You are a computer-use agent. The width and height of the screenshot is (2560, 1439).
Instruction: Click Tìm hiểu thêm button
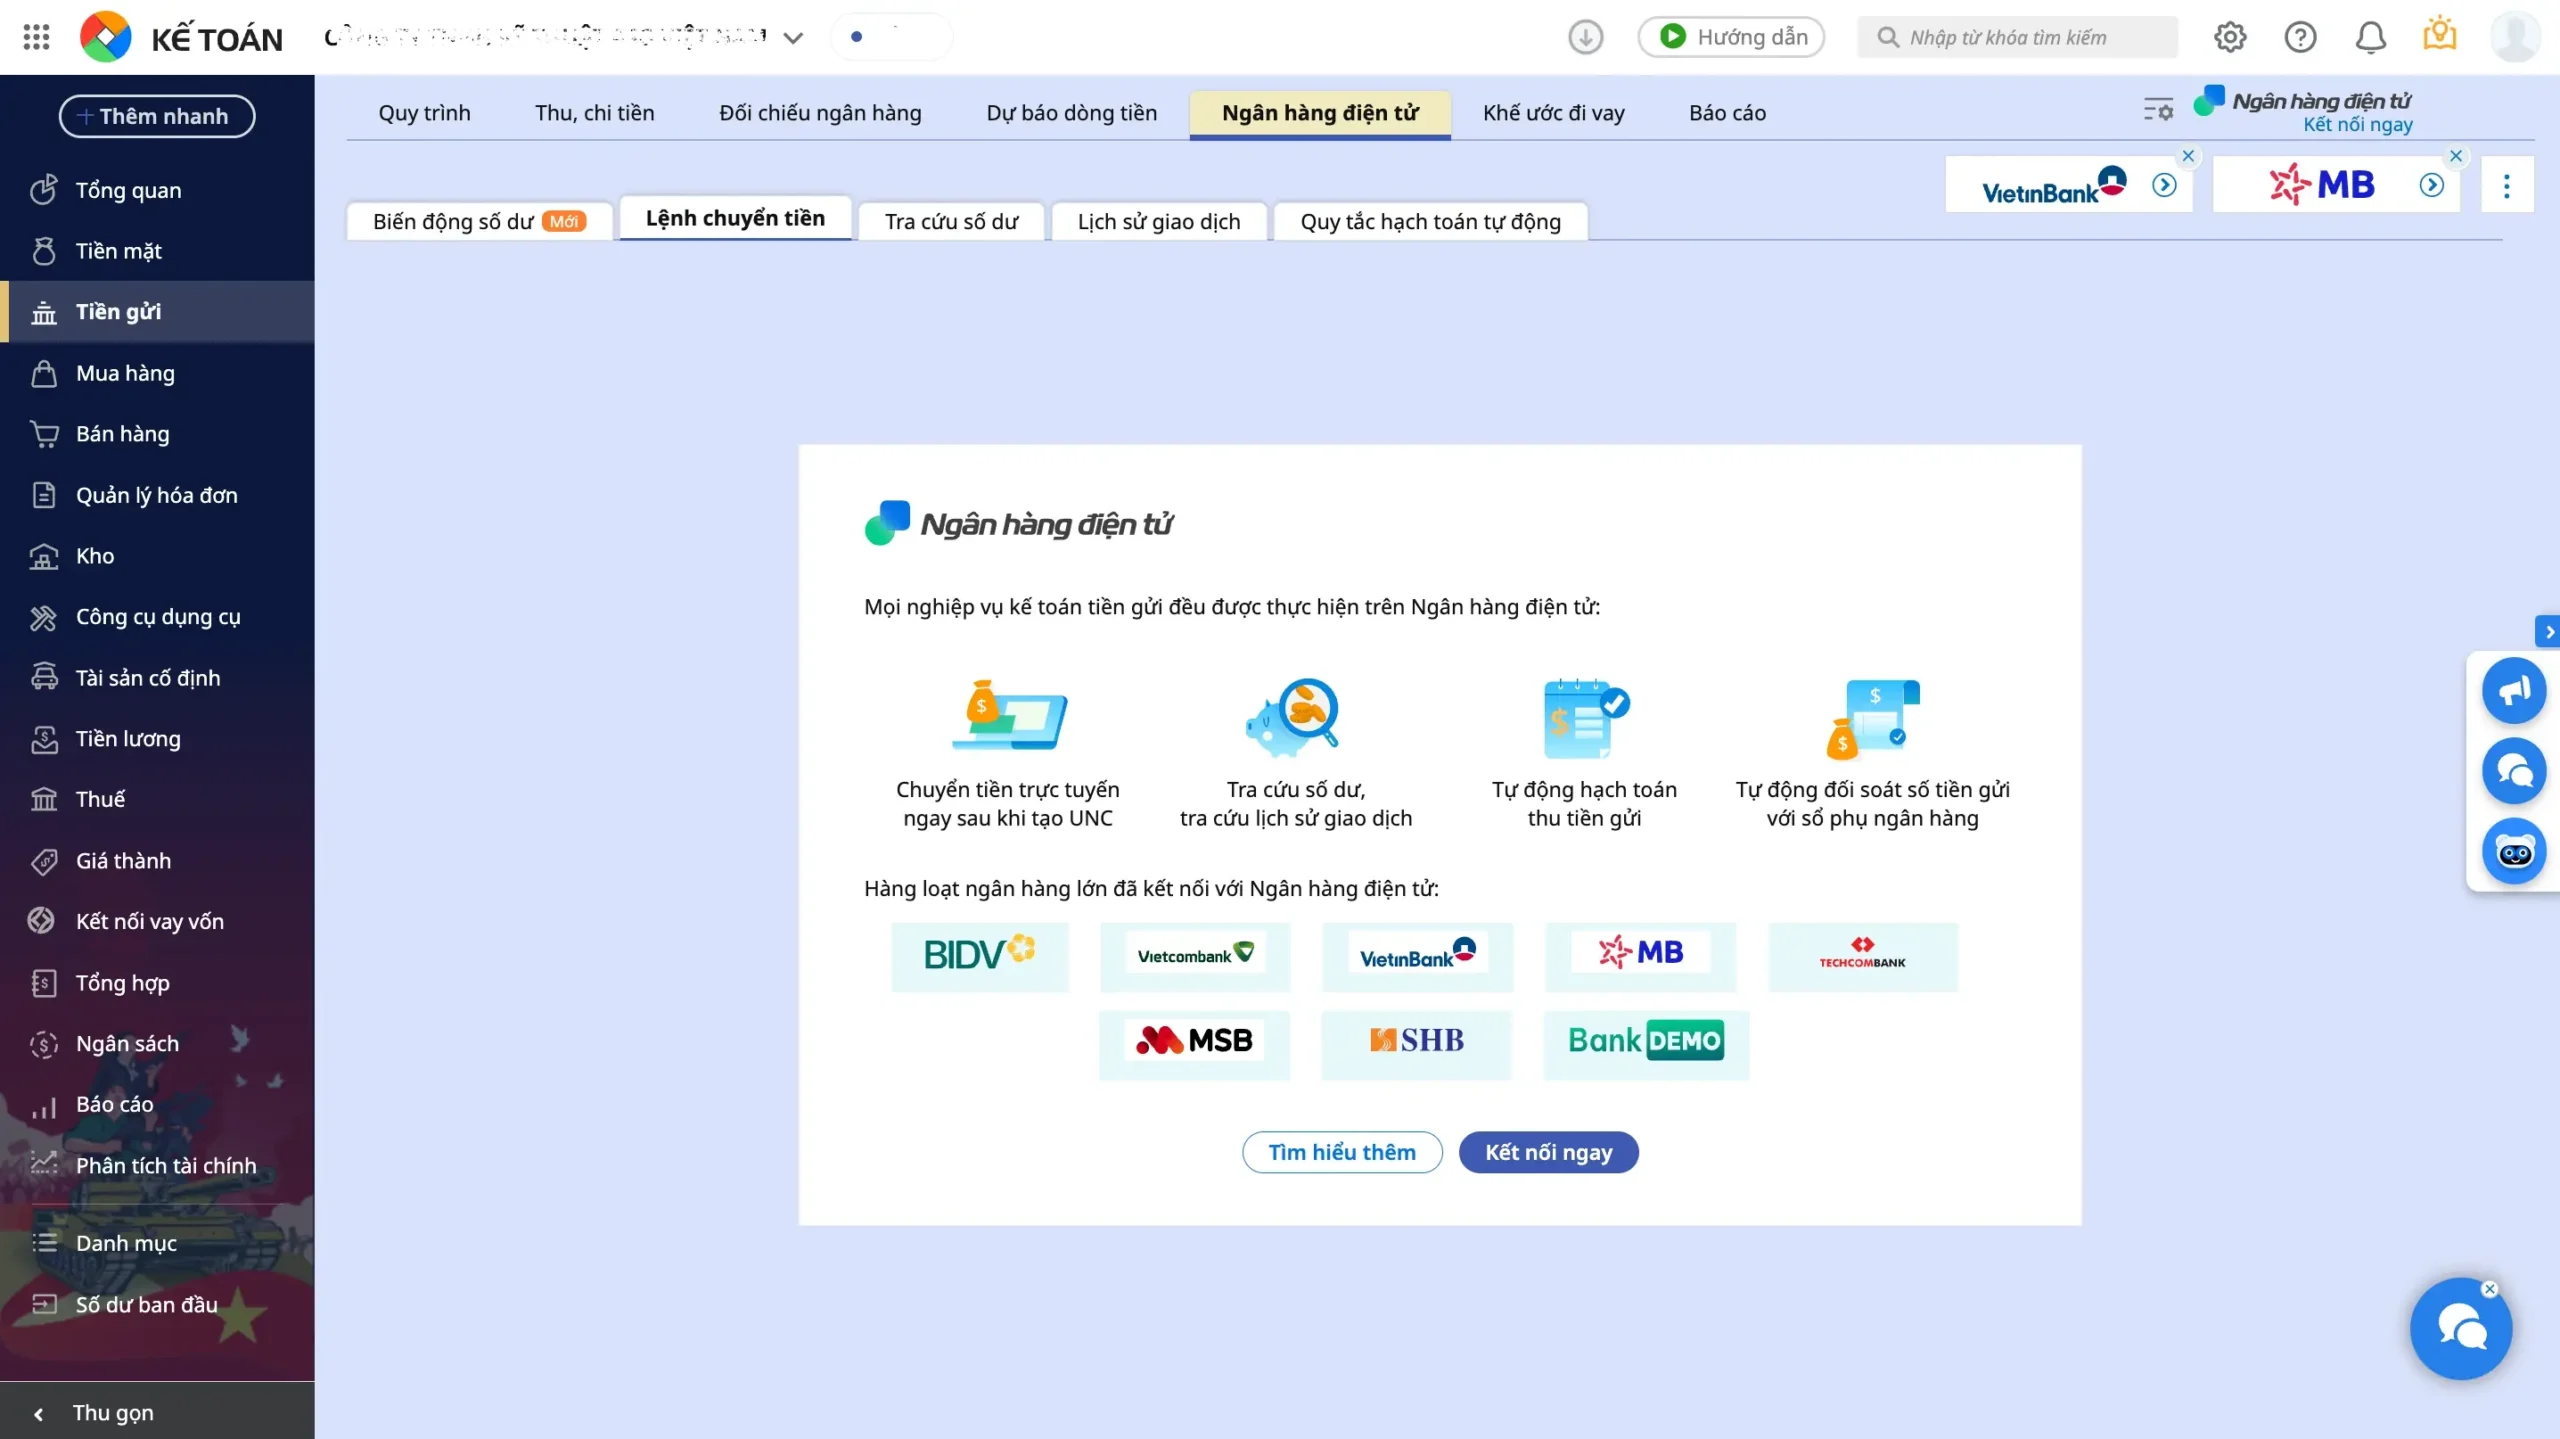(x=1342, y=1152)
